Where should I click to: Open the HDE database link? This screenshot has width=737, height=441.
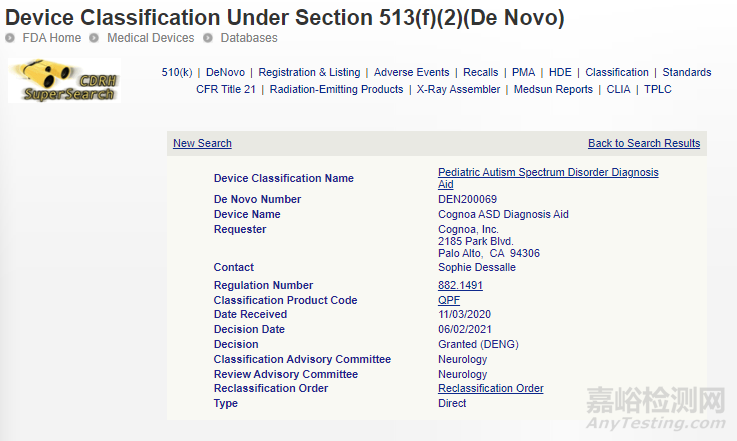coord(560,72)
